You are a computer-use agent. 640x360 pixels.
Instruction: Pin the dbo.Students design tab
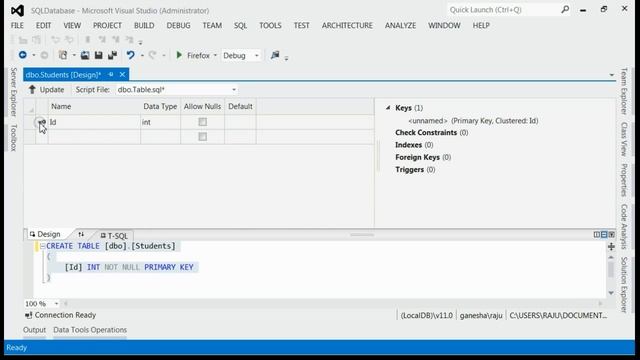111,75
